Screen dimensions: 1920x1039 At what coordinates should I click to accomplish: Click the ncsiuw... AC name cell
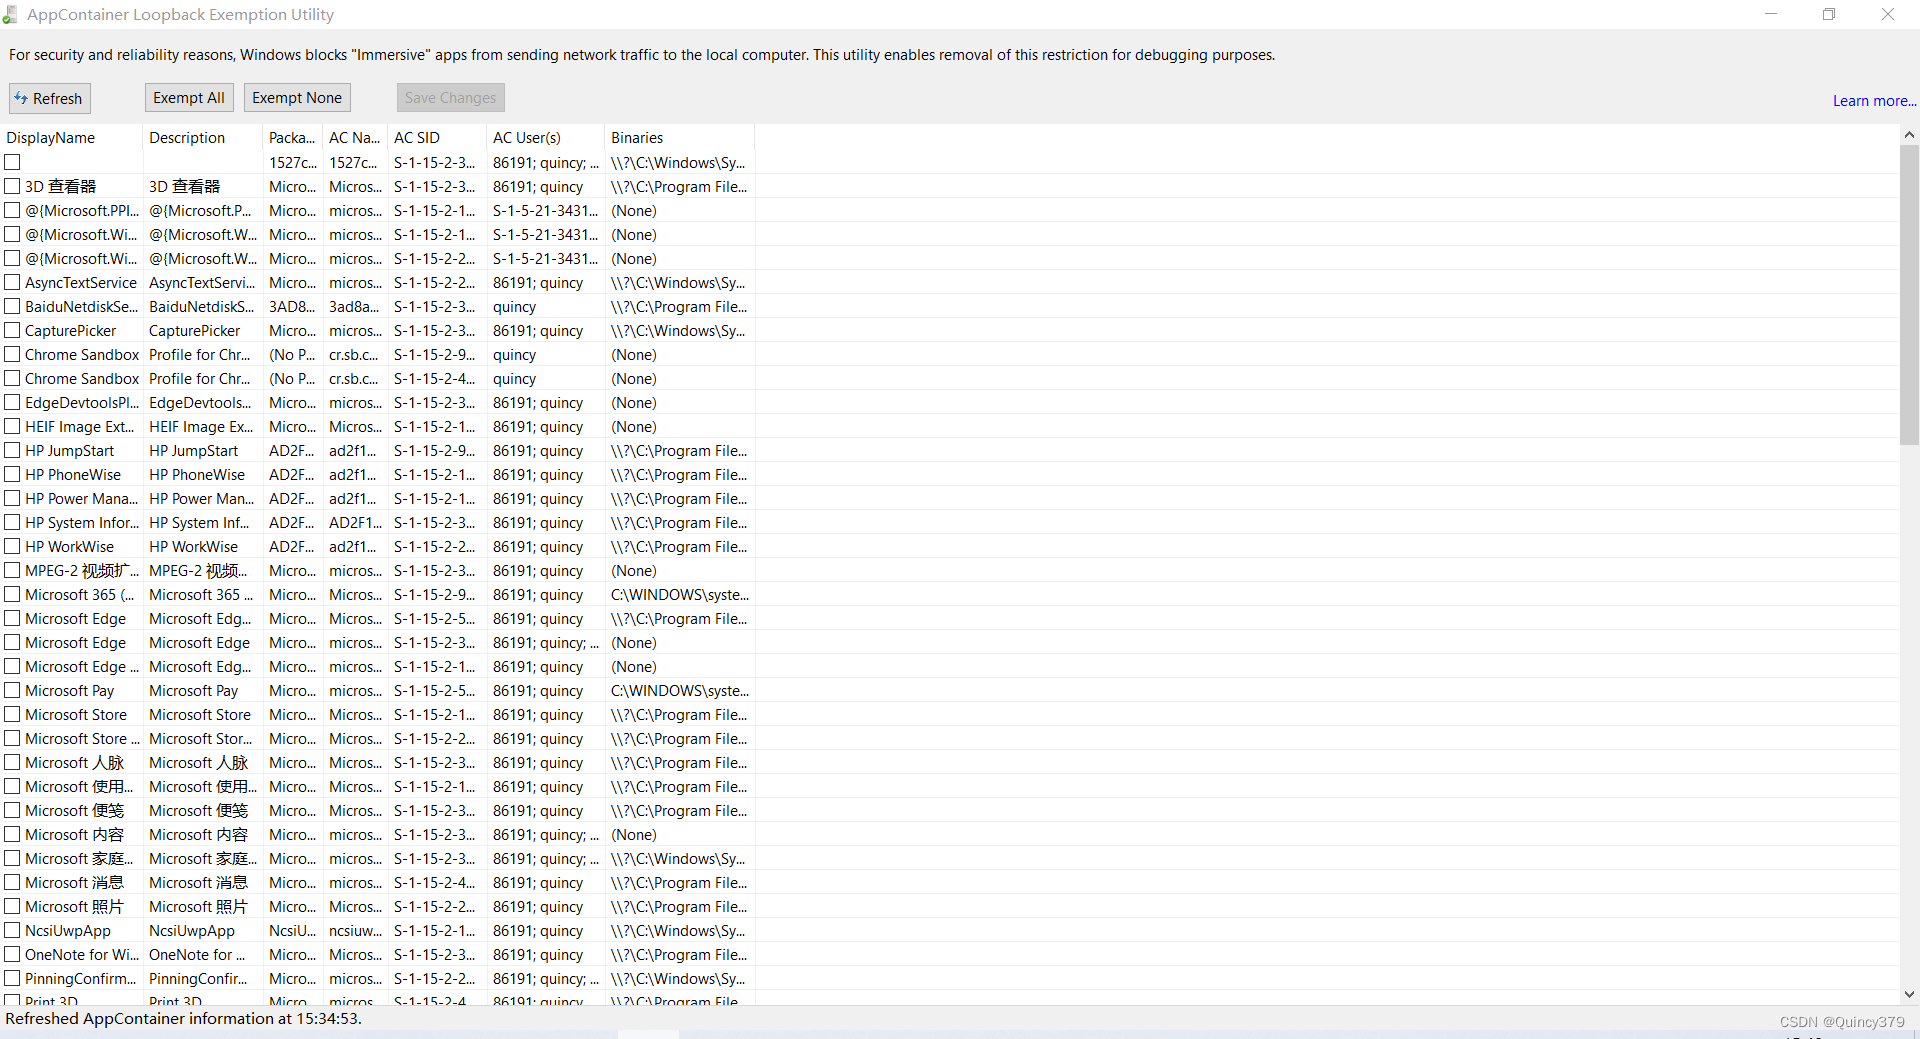tap(356, 931)
